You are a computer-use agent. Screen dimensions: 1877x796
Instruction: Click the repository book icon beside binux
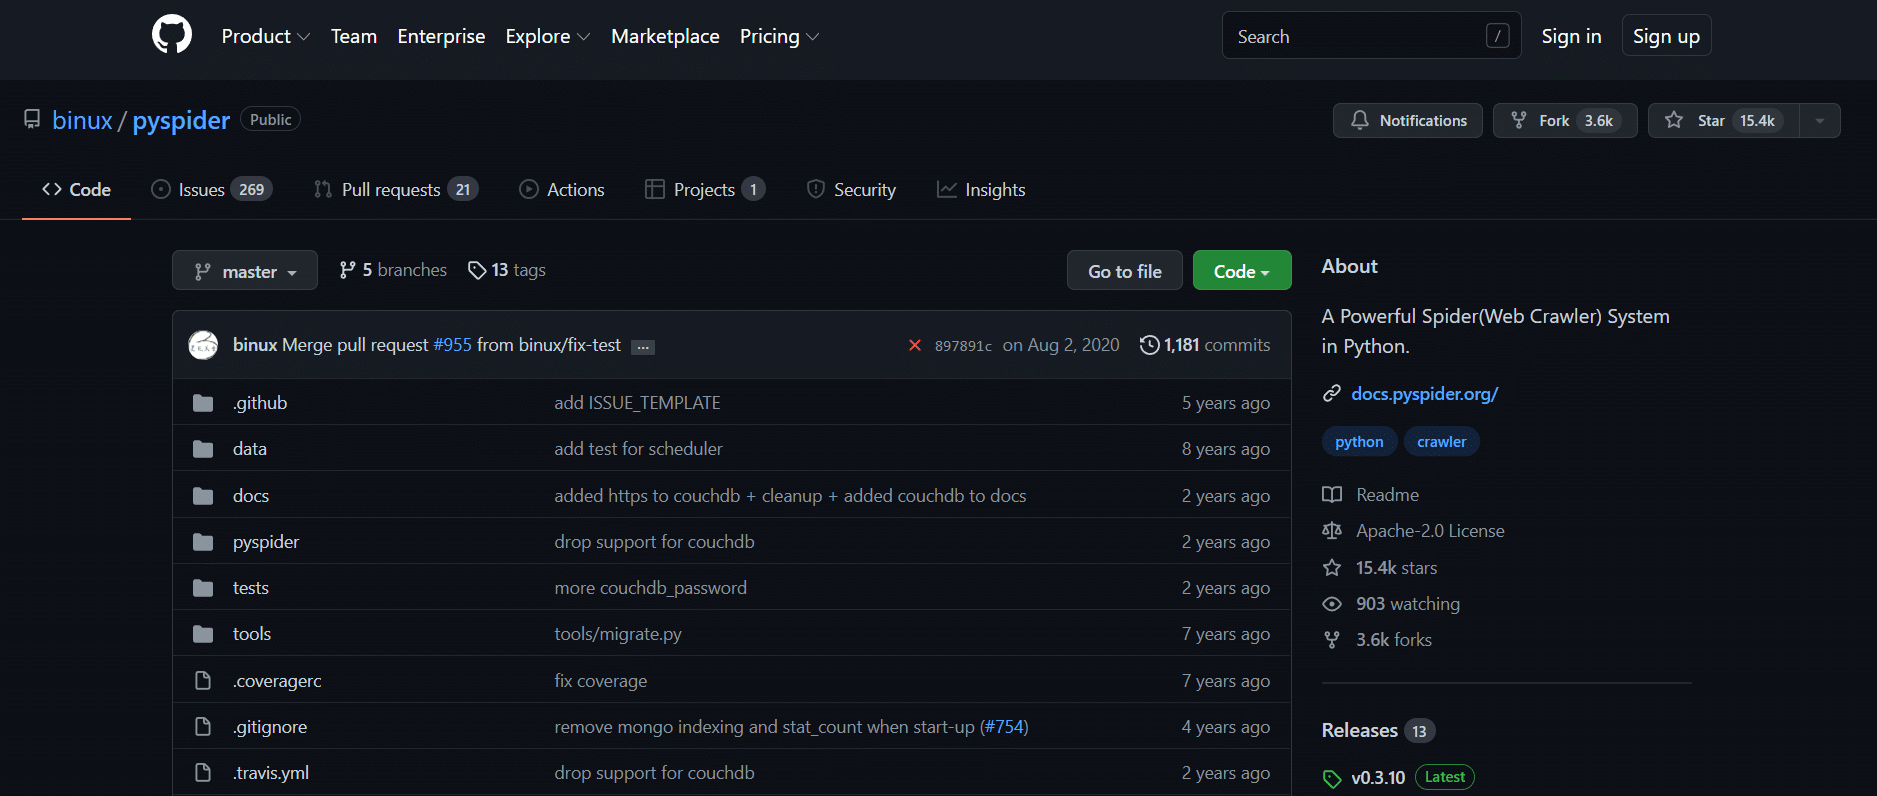tap(32, 120)
